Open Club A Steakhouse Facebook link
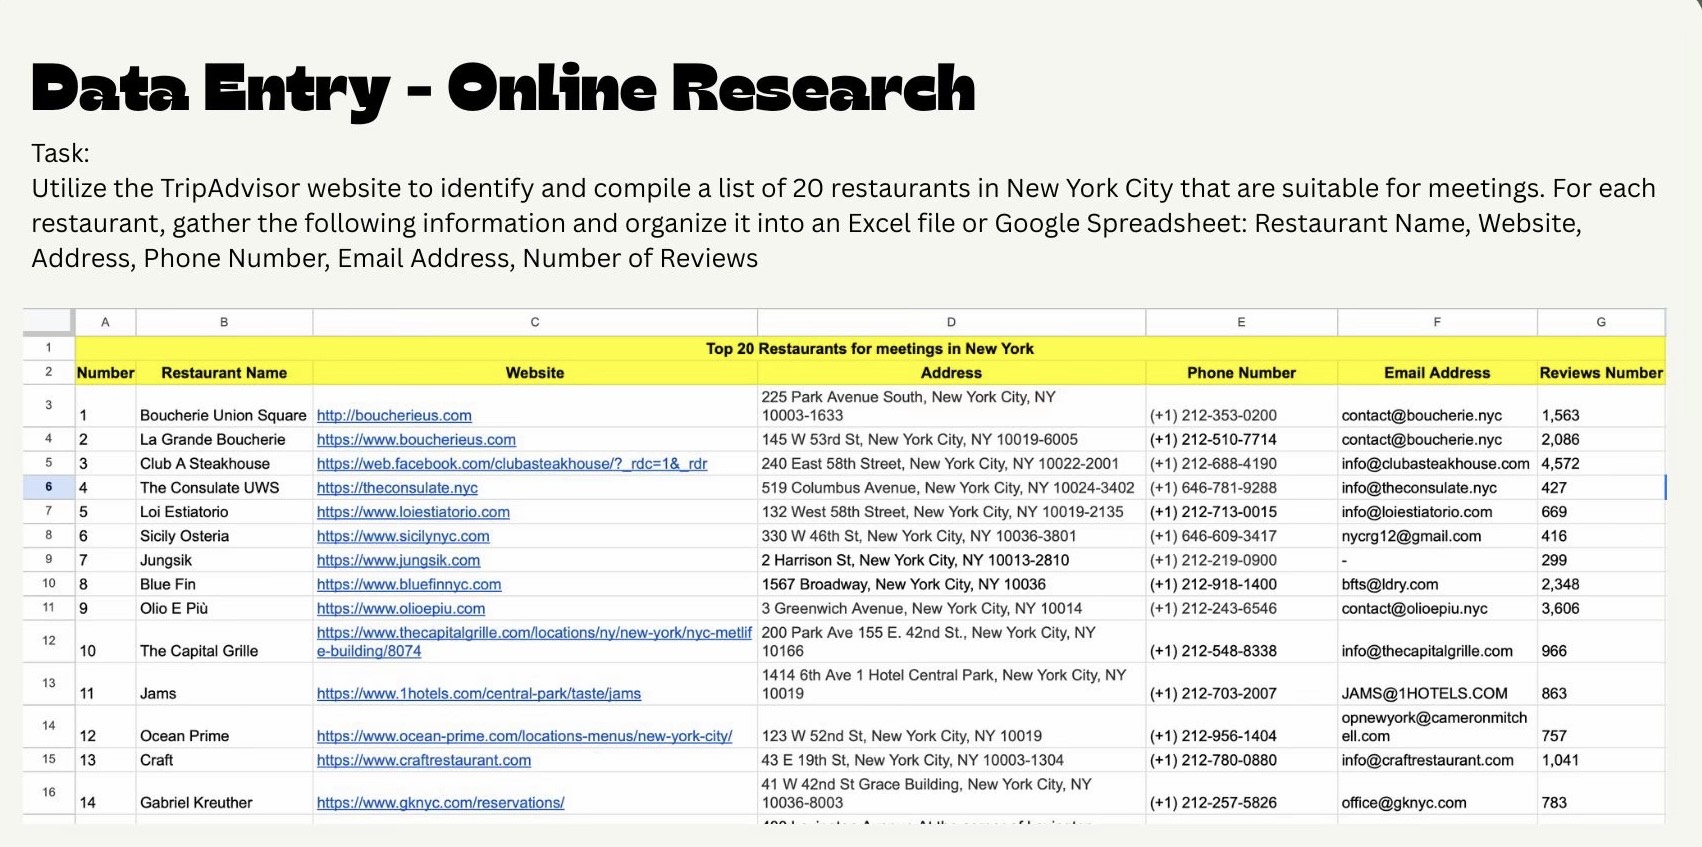Screen dimensions: 1702x847 512,463
